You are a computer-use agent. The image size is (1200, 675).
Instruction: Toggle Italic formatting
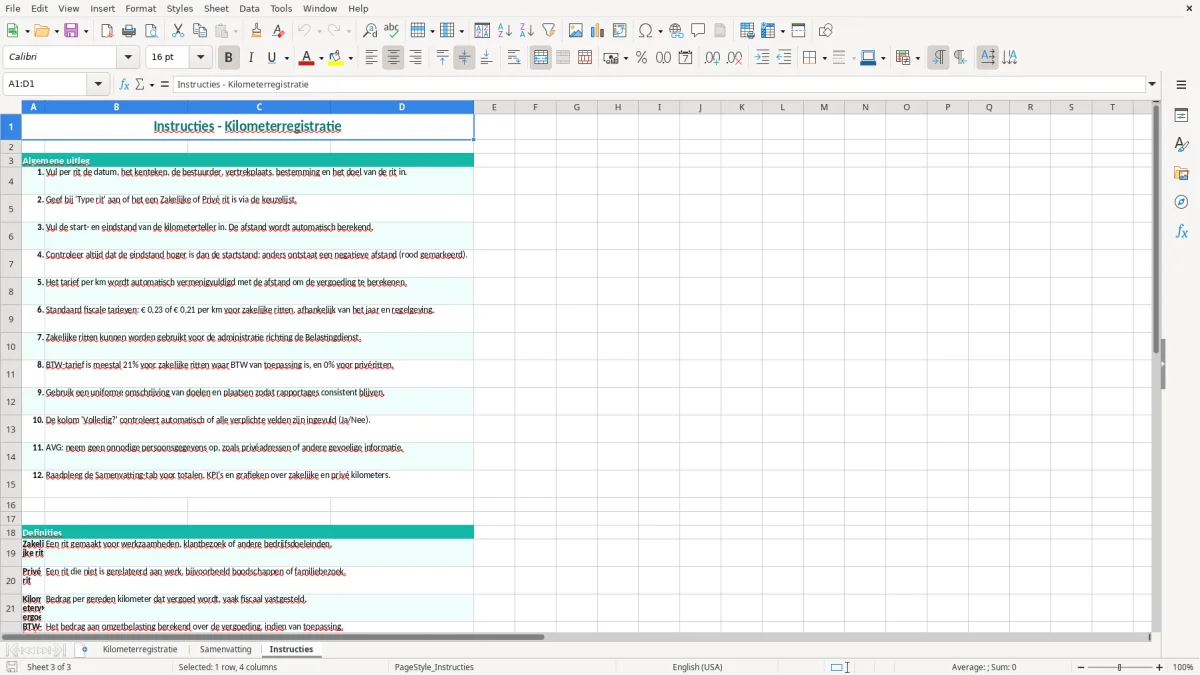click(251, 58)
